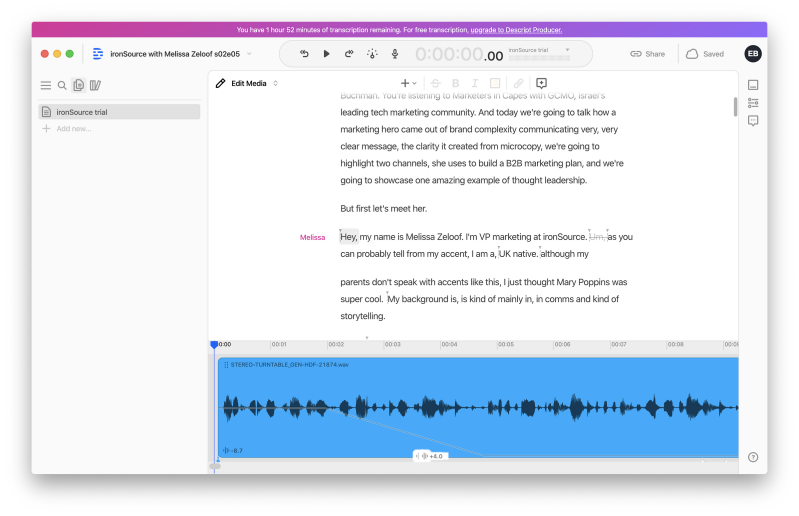Click the blue playhead marker at 0:00
This screenshot has height=516, width=799.
click(214, 344)
